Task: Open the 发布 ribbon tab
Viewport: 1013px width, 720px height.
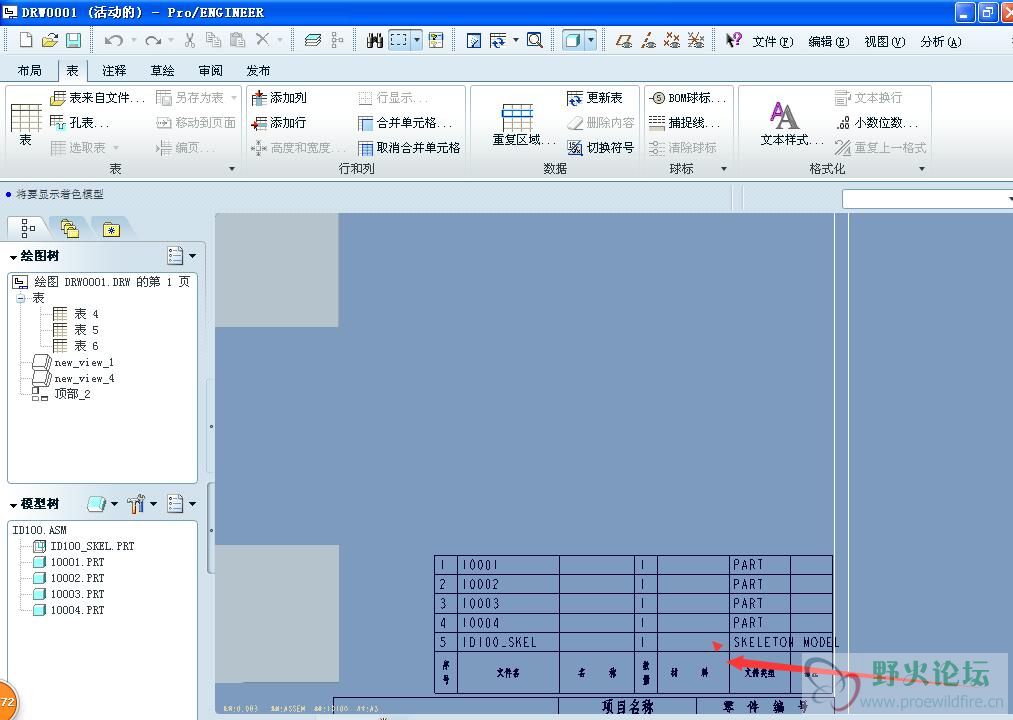Action: pyautogui.click(x=258, y=70)
